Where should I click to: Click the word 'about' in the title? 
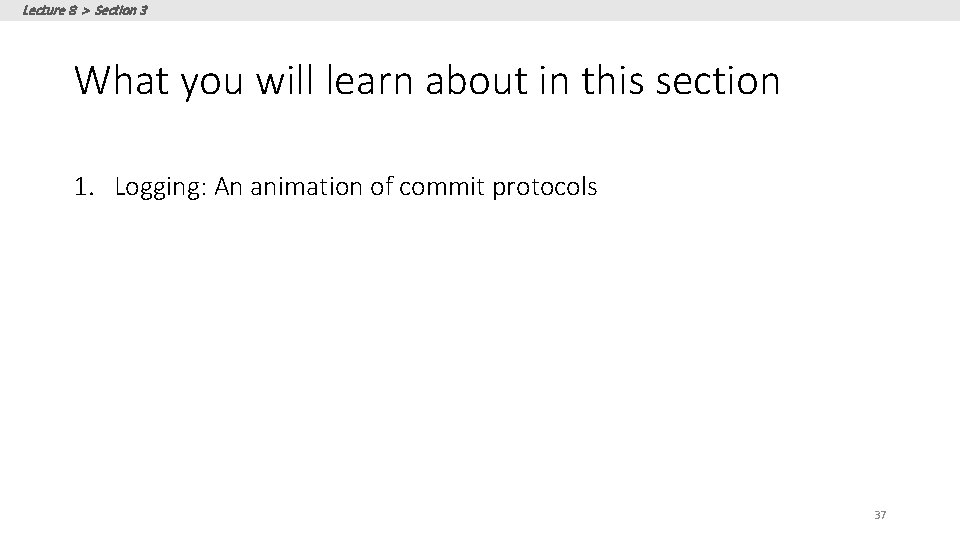point(475,80)
